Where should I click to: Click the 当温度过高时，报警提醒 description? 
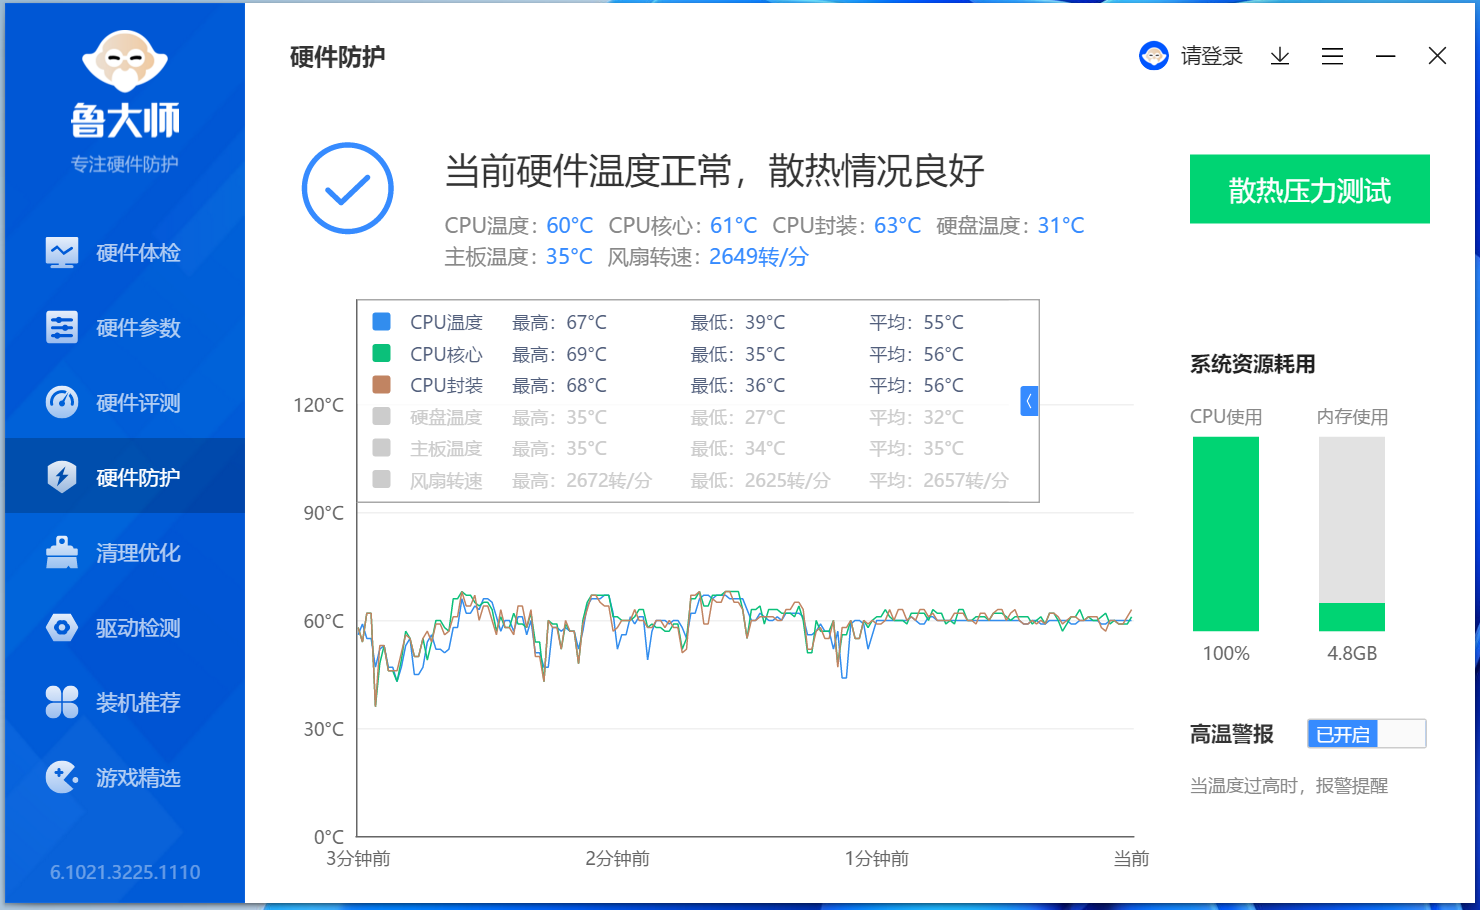[1289, 786]
